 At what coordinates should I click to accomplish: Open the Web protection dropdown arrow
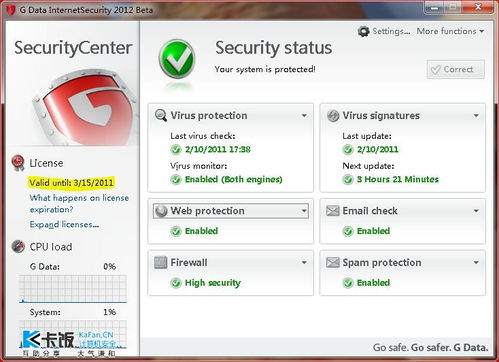[304, 211]
